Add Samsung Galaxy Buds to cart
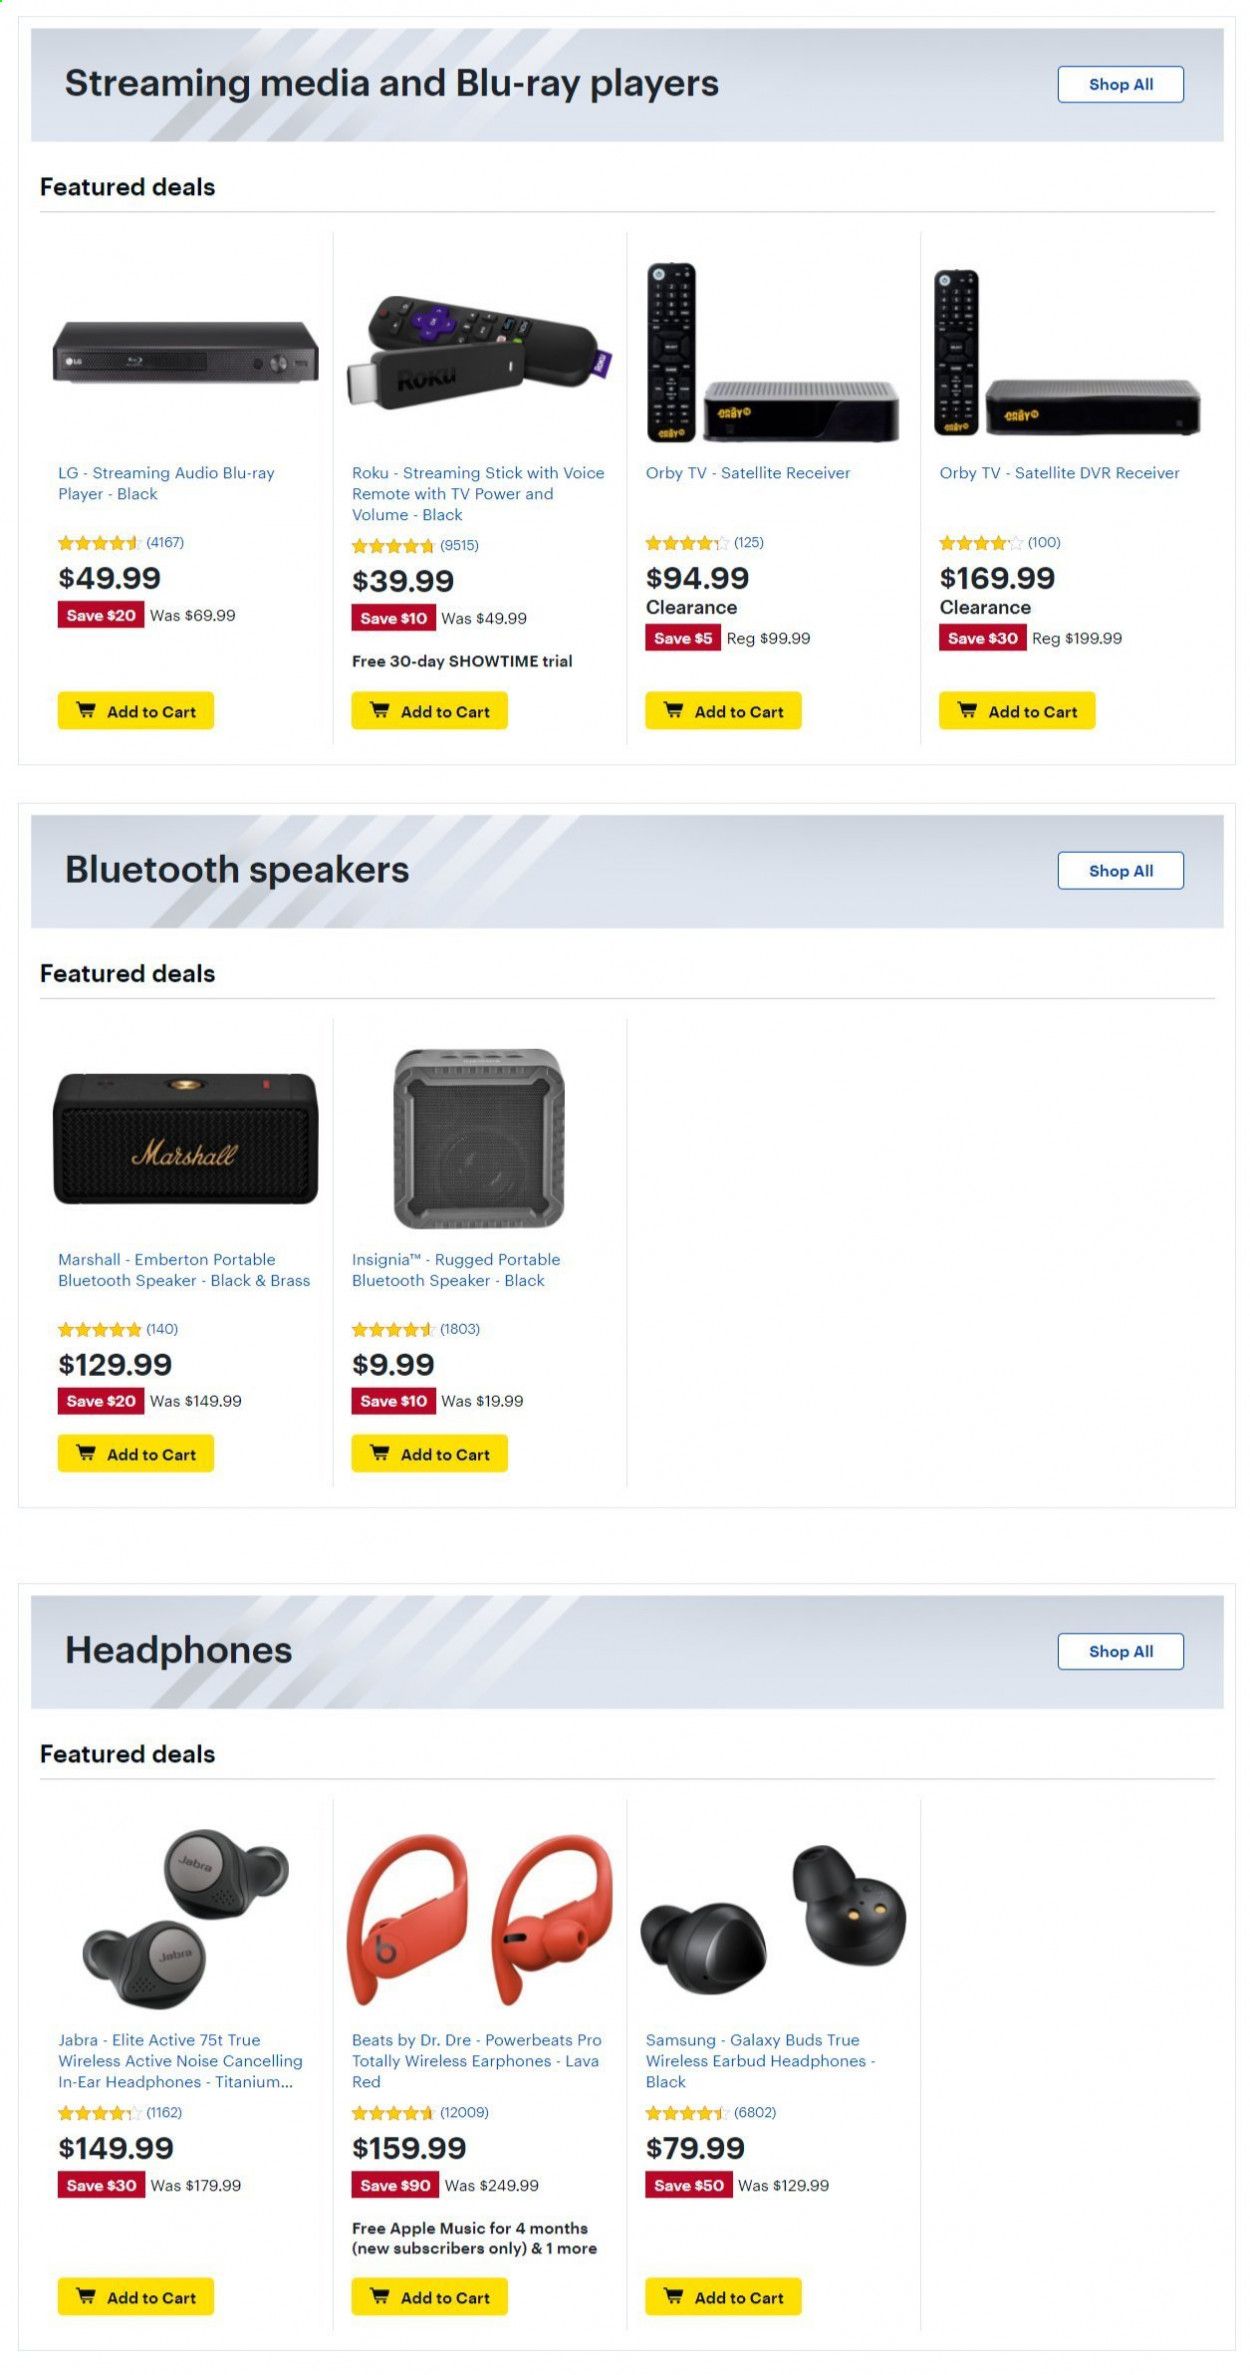Viewport: 1250px width, 2375px height. click(723, 2297)
